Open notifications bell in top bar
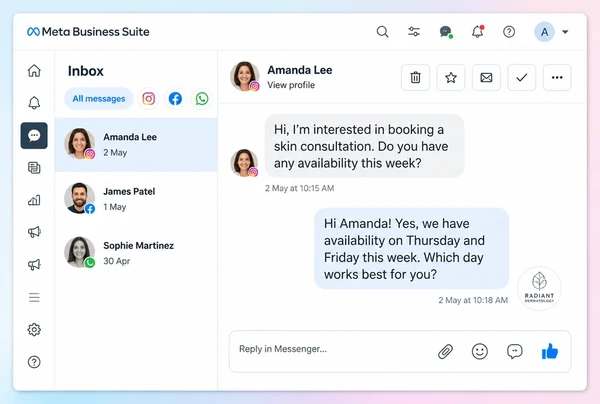The image size is (600, 404). point(478,31)
